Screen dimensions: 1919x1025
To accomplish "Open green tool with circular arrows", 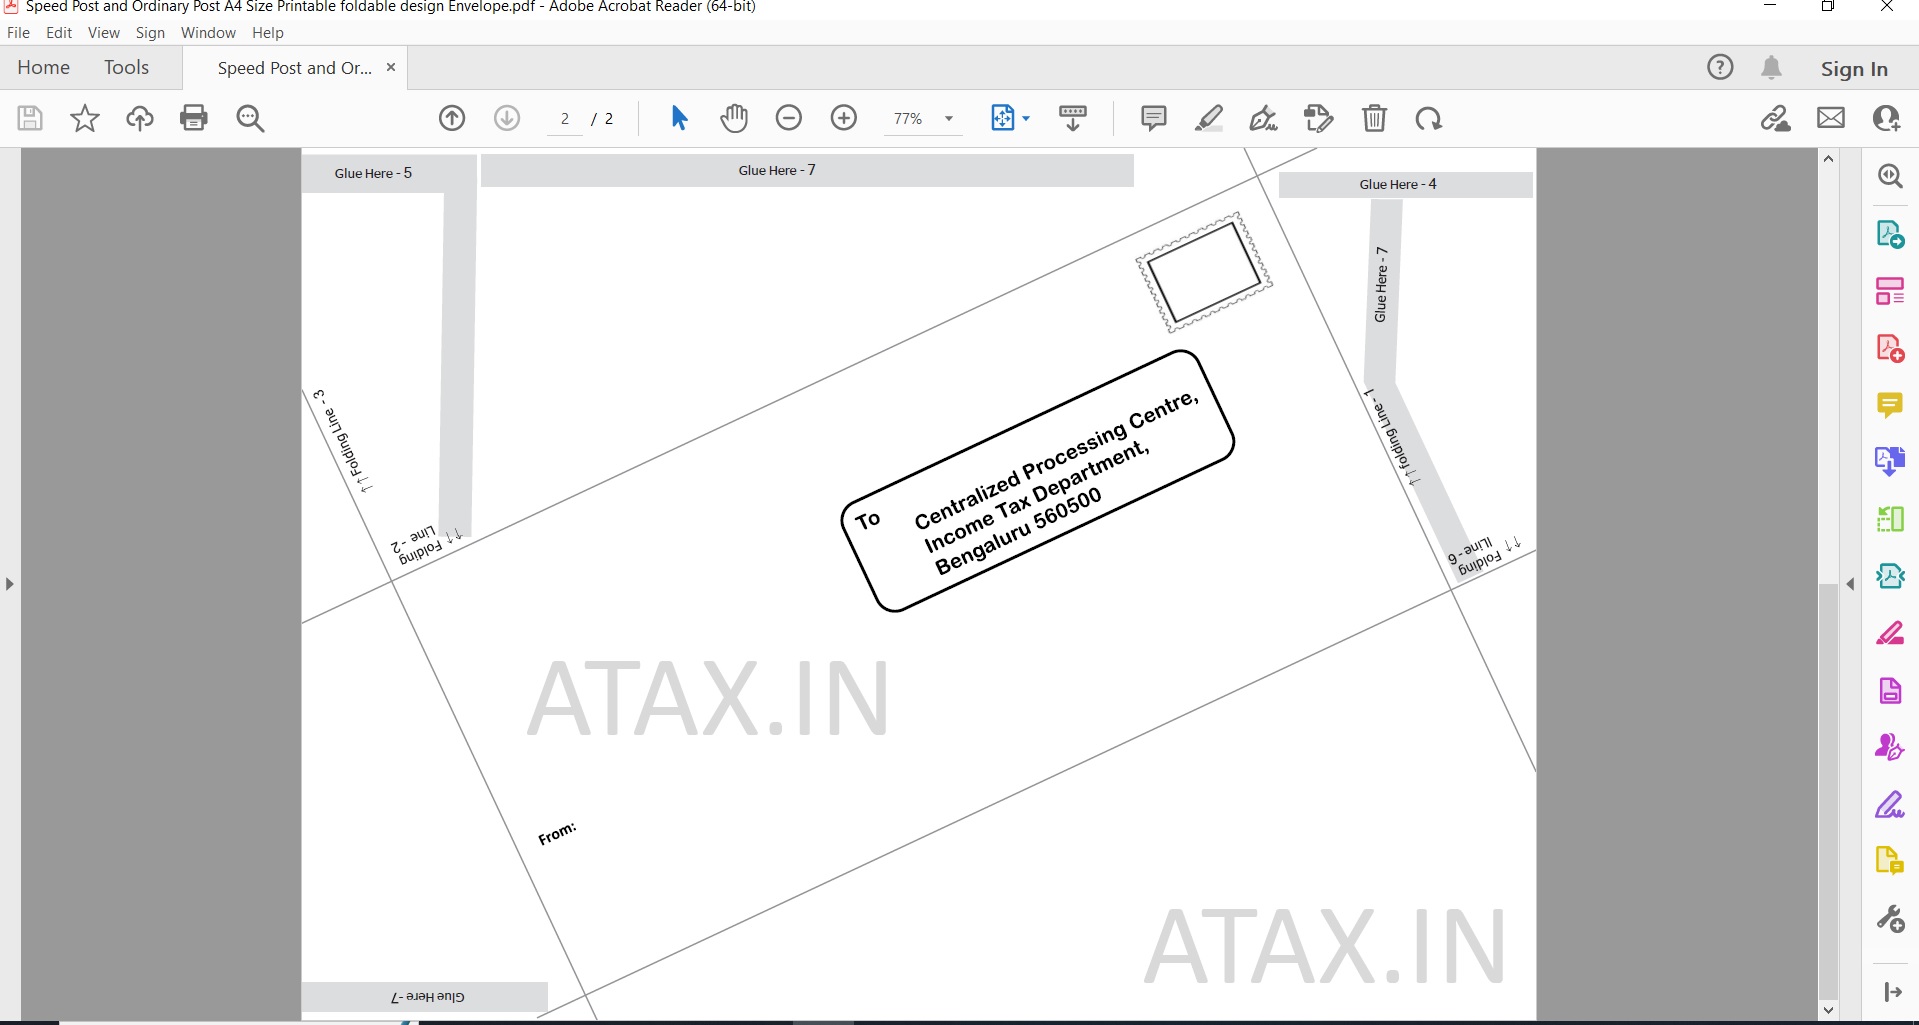I will [1890, 576].
